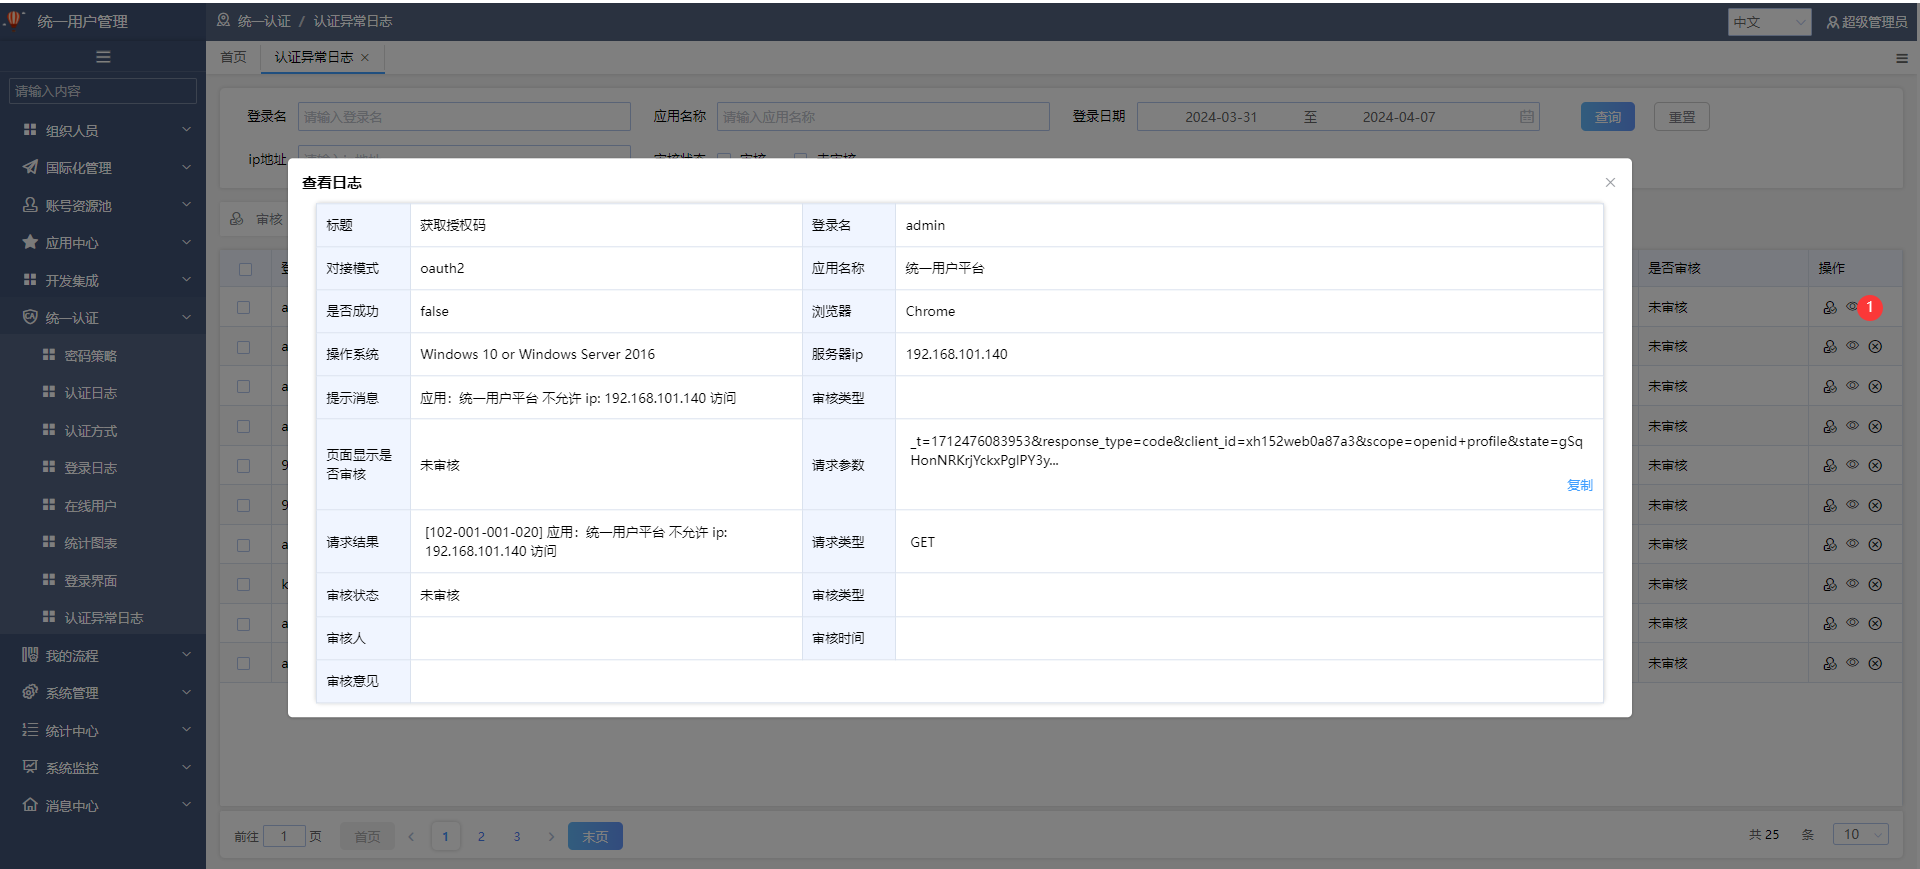Click the 账号资源池 user icon
The height and width of the screenshot is (869, 1920).
pos(30,204)
